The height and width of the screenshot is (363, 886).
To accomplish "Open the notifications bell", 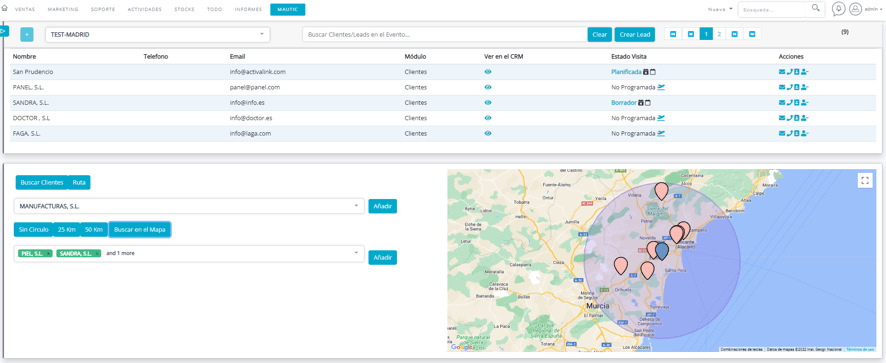I will click(839, 9).
